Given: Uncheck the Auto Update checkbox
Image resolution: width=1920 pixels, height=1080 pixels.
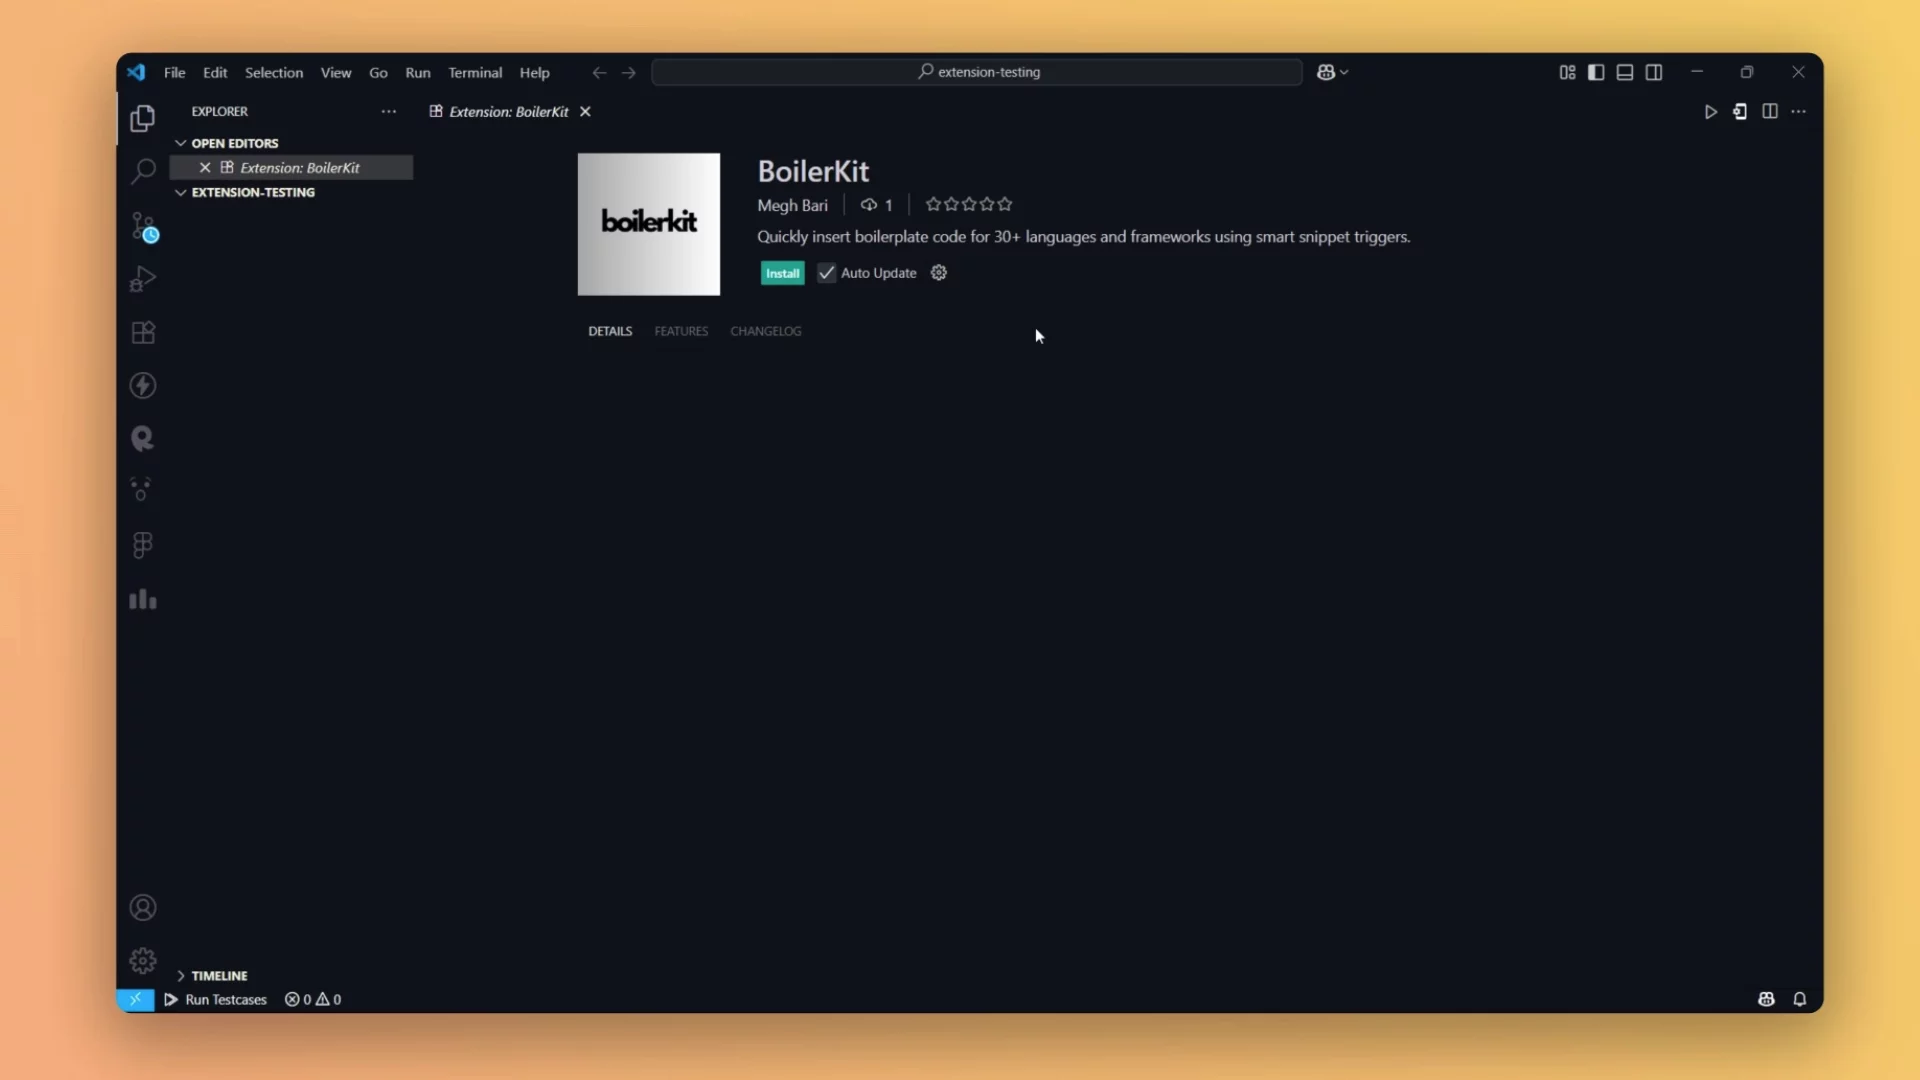Looking at the screenshot, I should click(x=826, y=272).
